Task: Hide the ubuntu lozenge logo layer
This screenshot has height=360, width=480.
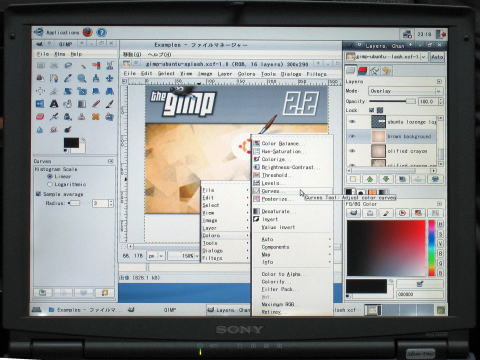Action: [x=352, y=122]
